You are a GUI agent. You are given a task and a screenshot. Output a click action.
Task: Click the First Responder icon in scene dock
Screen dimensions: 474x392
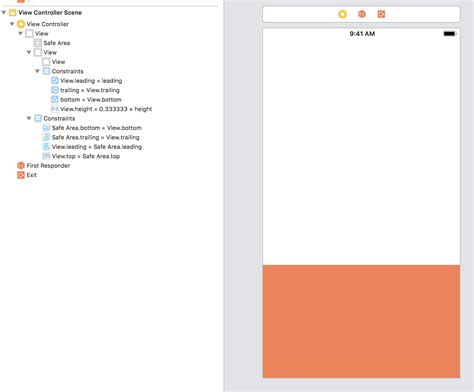(362, 14)
